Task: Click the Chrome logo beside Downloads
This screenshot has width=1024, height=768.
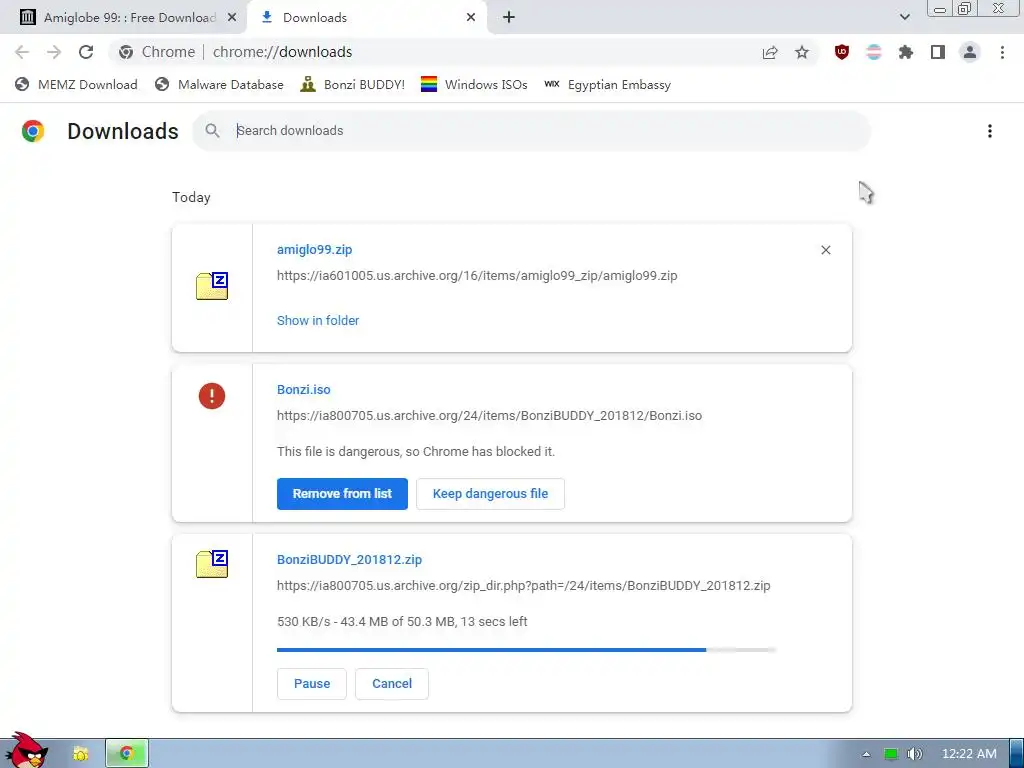Action: [33, 131]
